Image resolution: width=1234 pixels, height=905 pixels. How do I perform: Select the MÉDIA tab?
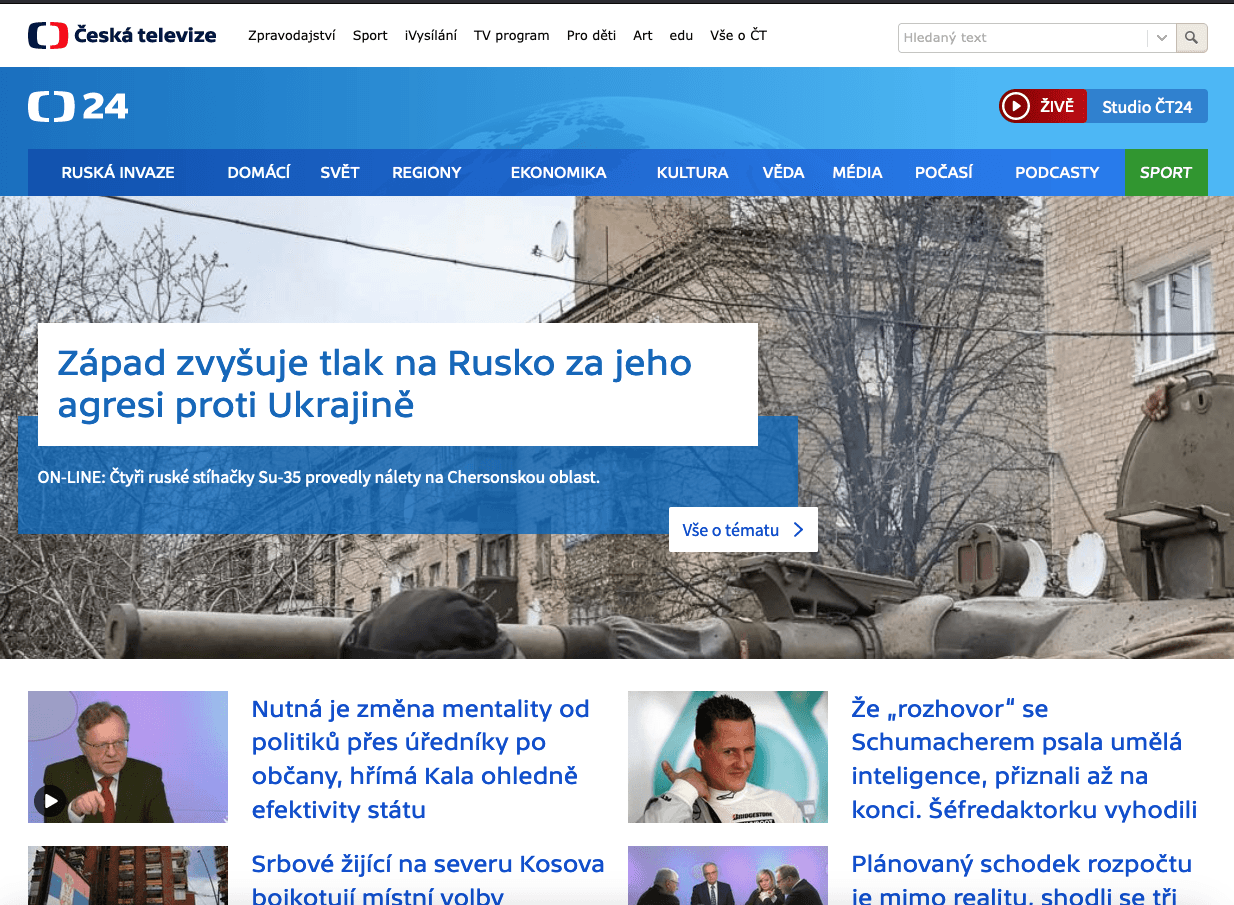[858, 172]
